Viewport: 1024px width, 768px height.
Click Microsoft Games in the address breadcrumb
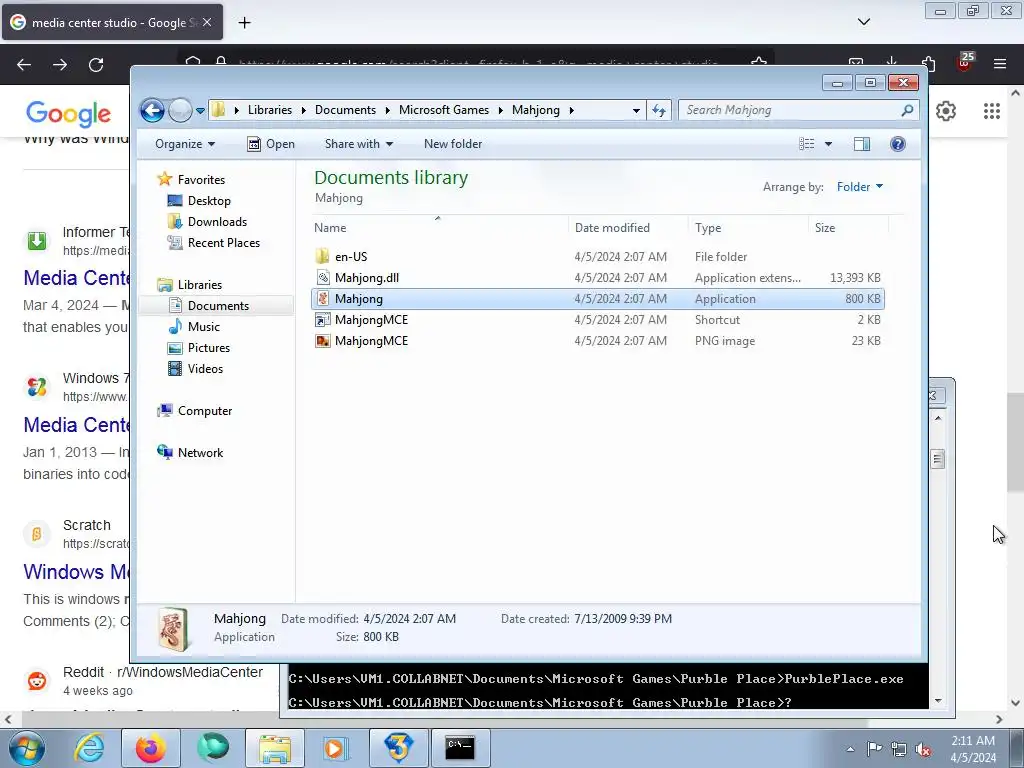point(443,110)
